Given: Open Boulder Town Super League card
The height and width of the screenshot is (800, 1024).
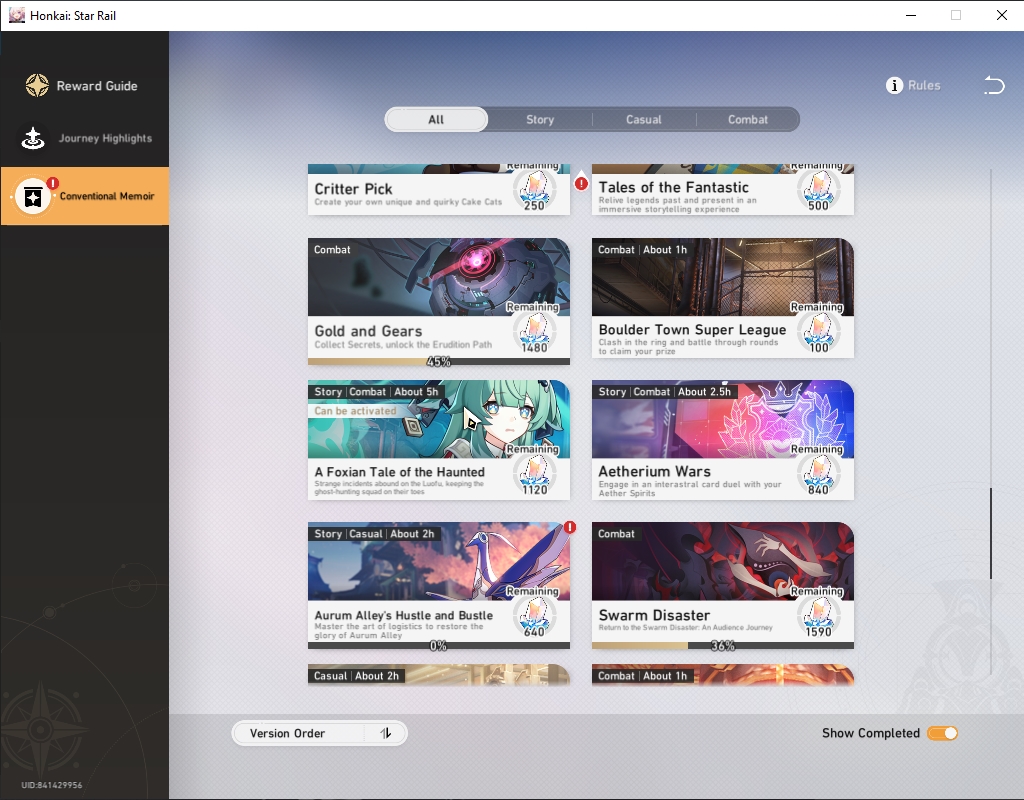Looking at the screenshot, I should tap(723, 298).
